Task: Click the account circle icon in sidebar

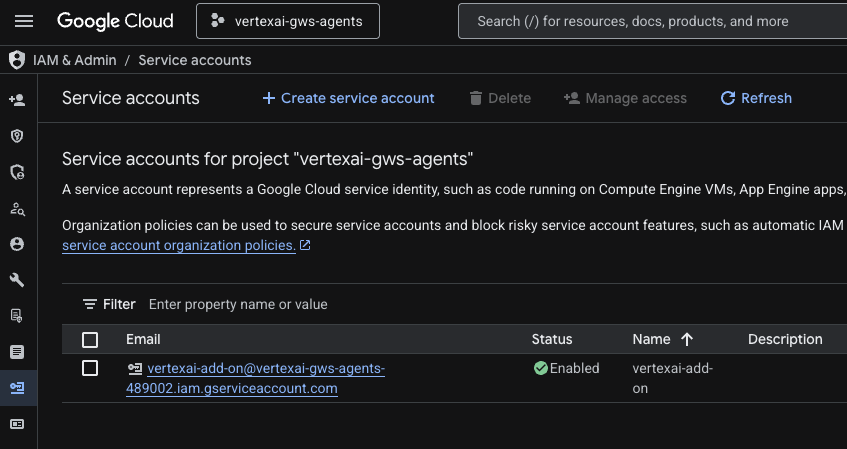Action: 17,244
